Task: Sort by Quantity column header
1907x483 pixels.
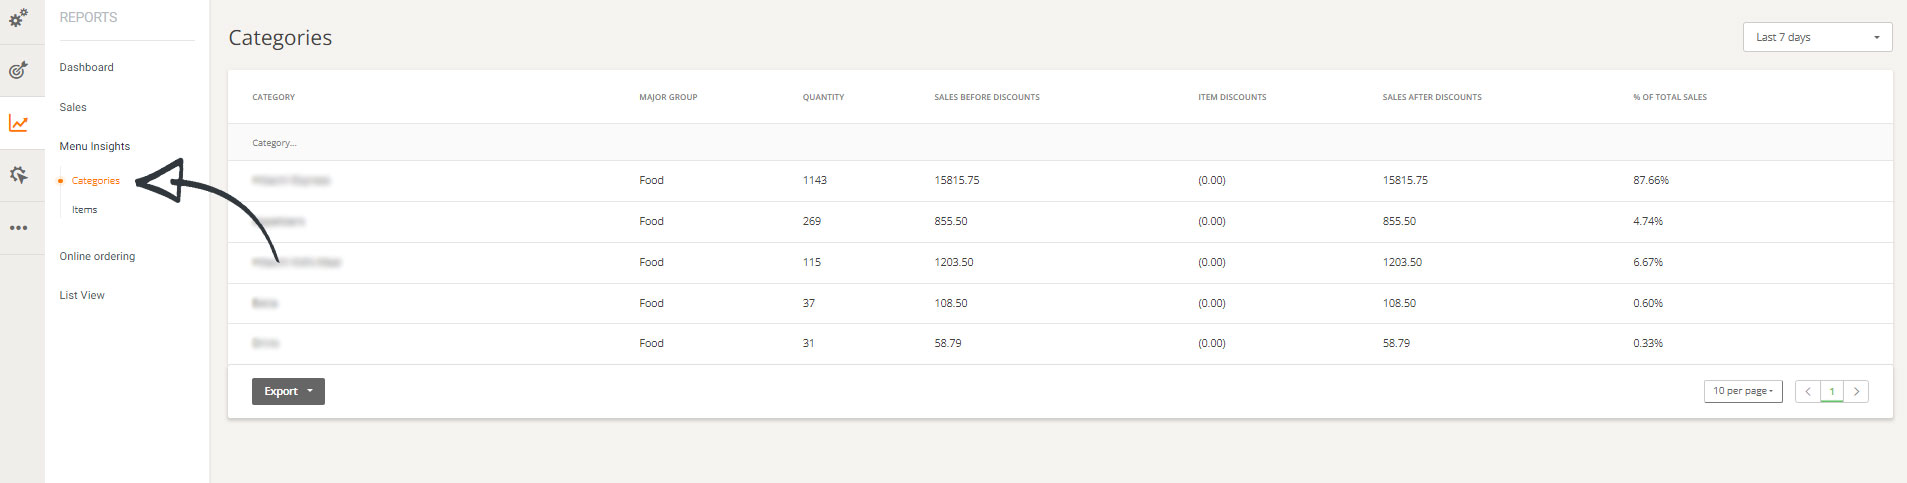Action: (823, 97)
